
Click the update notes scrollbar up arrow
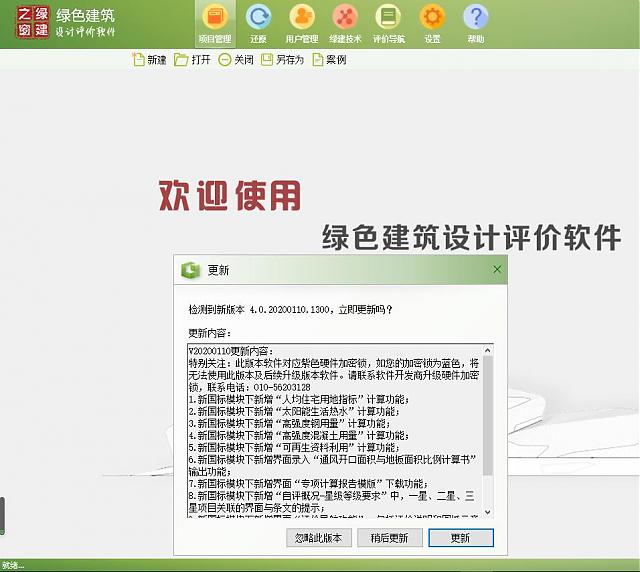coord(488,350)
